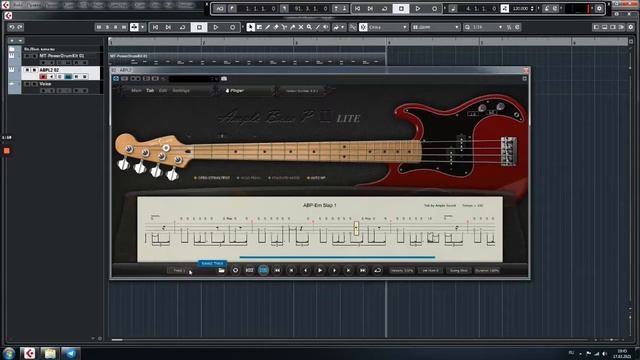
Task: Select the MT-PowerDrumKit 01 track
Action: tap(61, 56)
